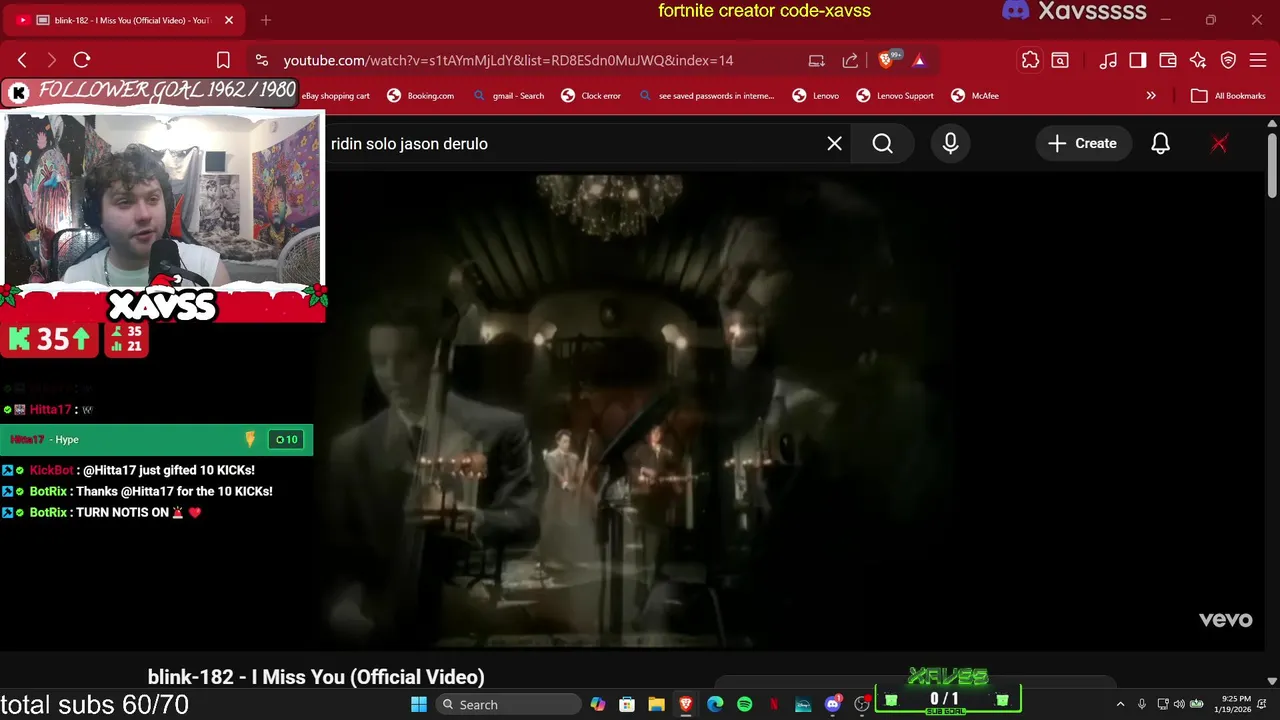Screen dimensions: 1280x720
Task: Open the Lenovo Support bookmark
Action: [895, 96]
